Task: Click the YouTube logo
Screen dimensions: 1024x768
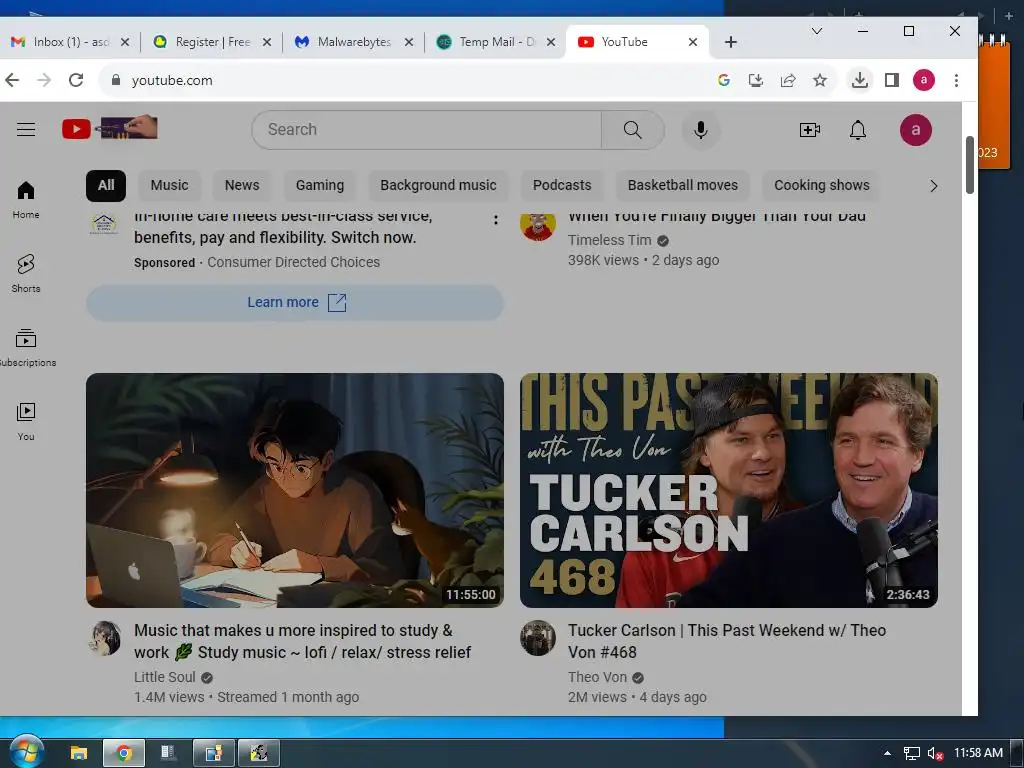Action: [109, 128]
